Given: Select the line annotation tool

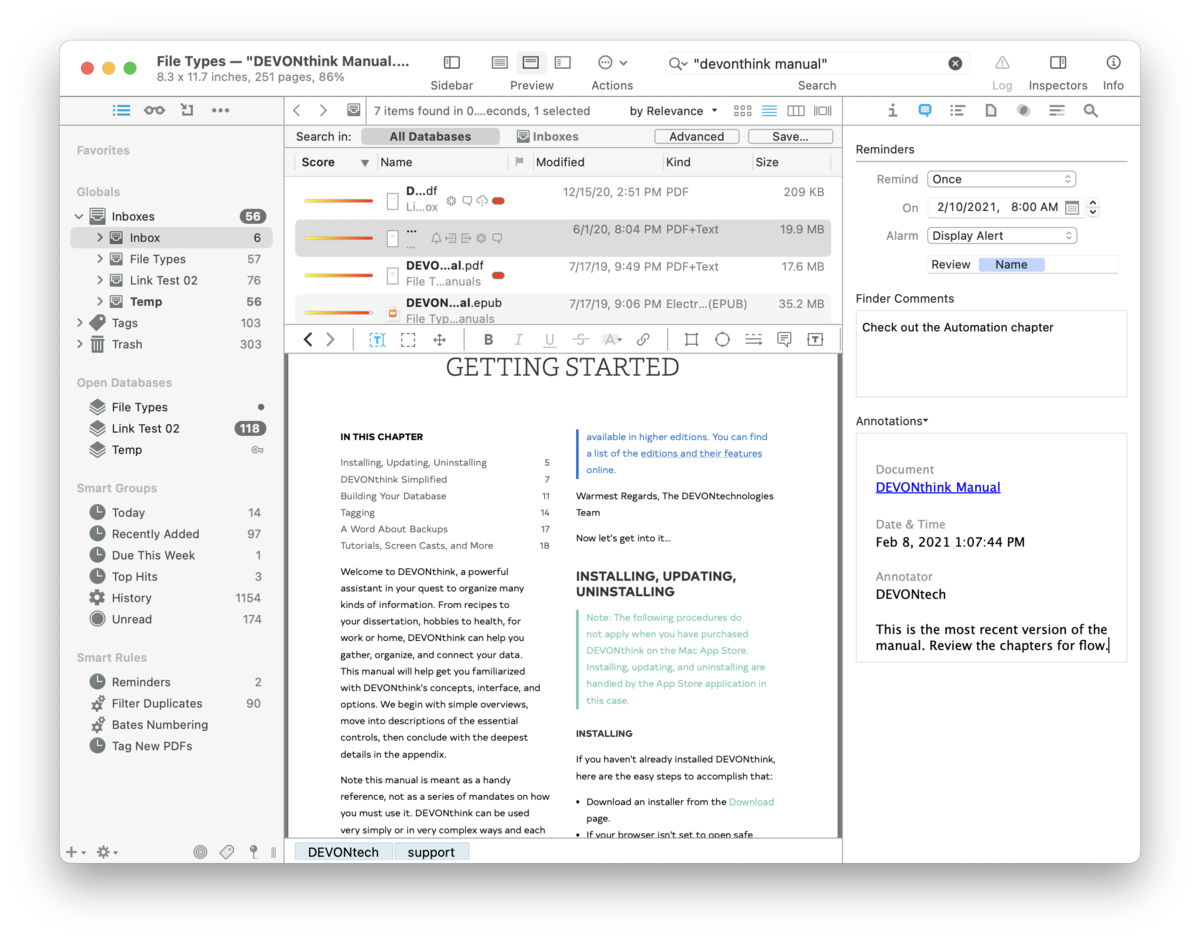Looking at the screenshot, I should pos(753,340).
